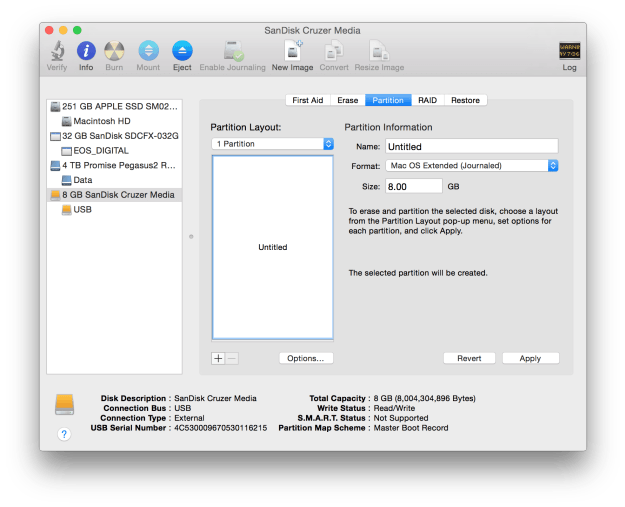Click the partition Name field
The width and height of the screenshot is (625, 507).
472,147
